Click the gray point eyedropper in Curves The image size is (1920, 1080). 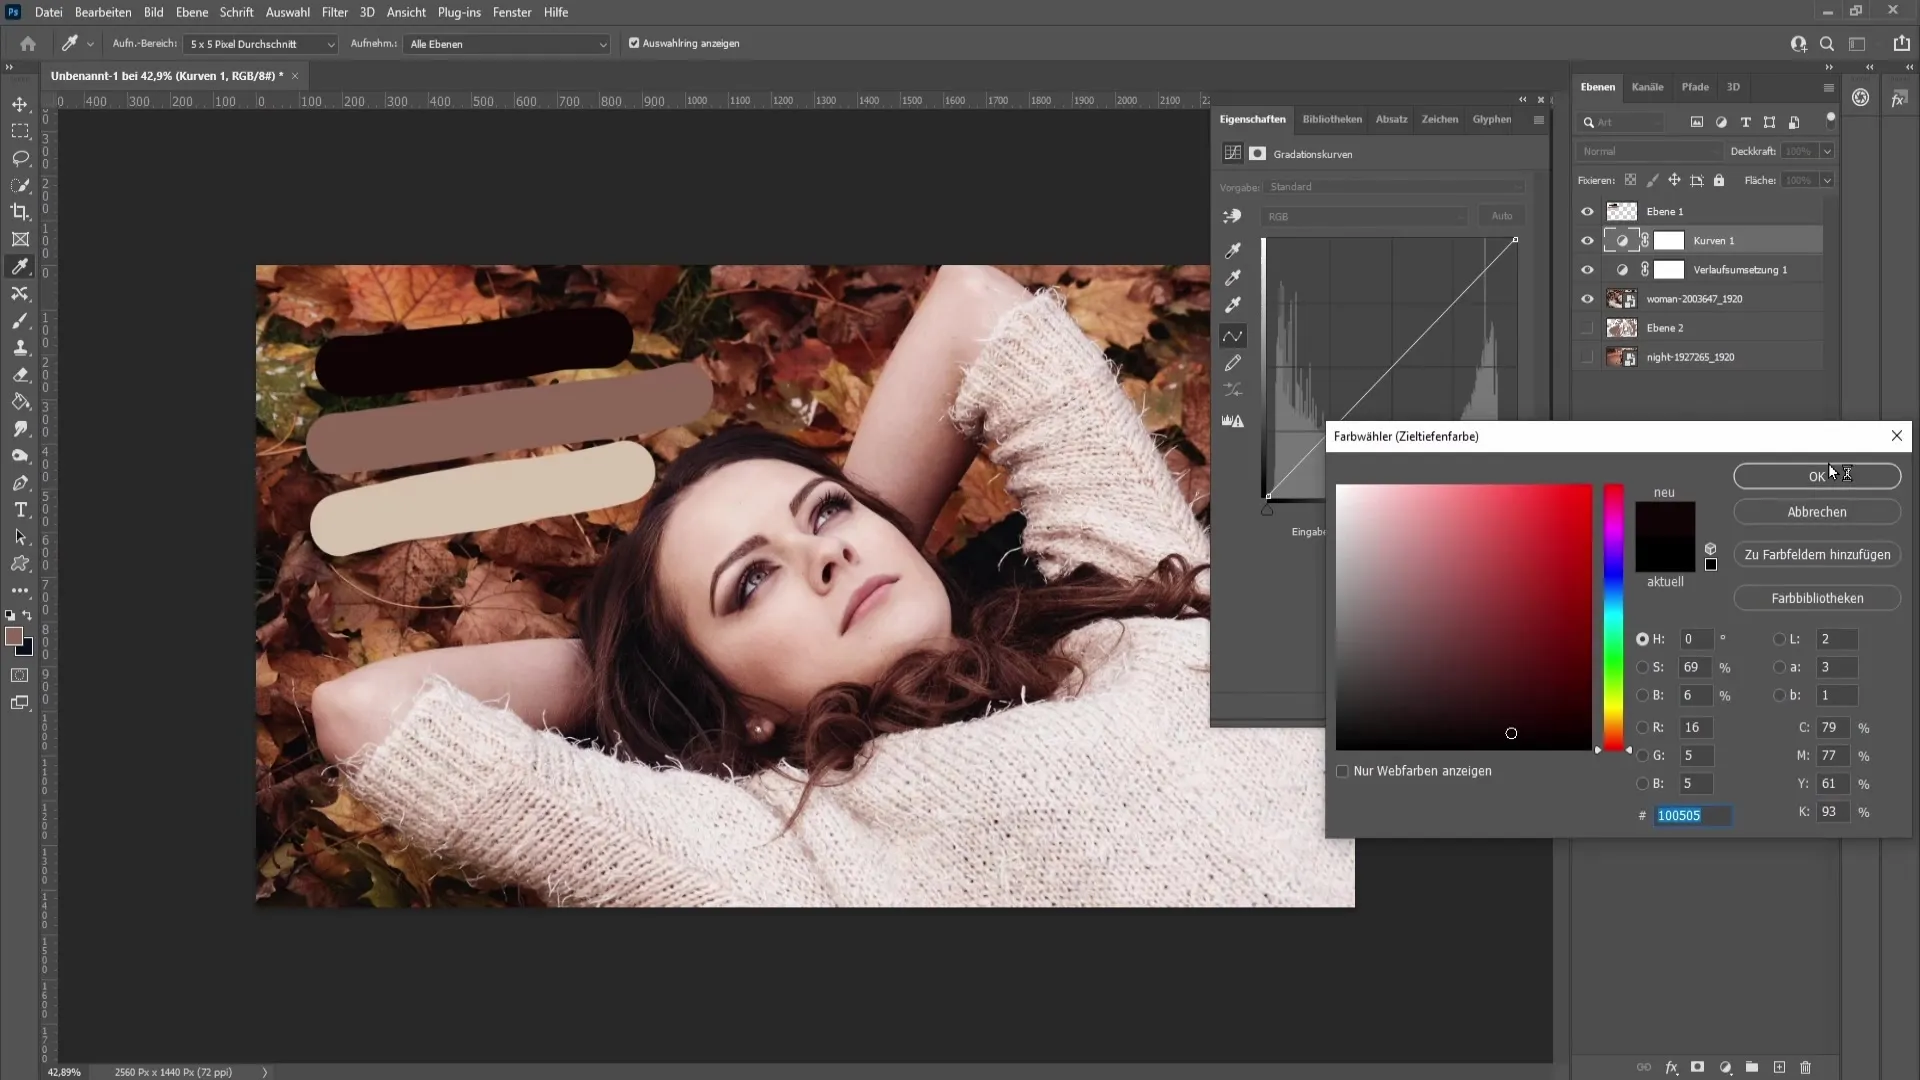point(1233,277)
